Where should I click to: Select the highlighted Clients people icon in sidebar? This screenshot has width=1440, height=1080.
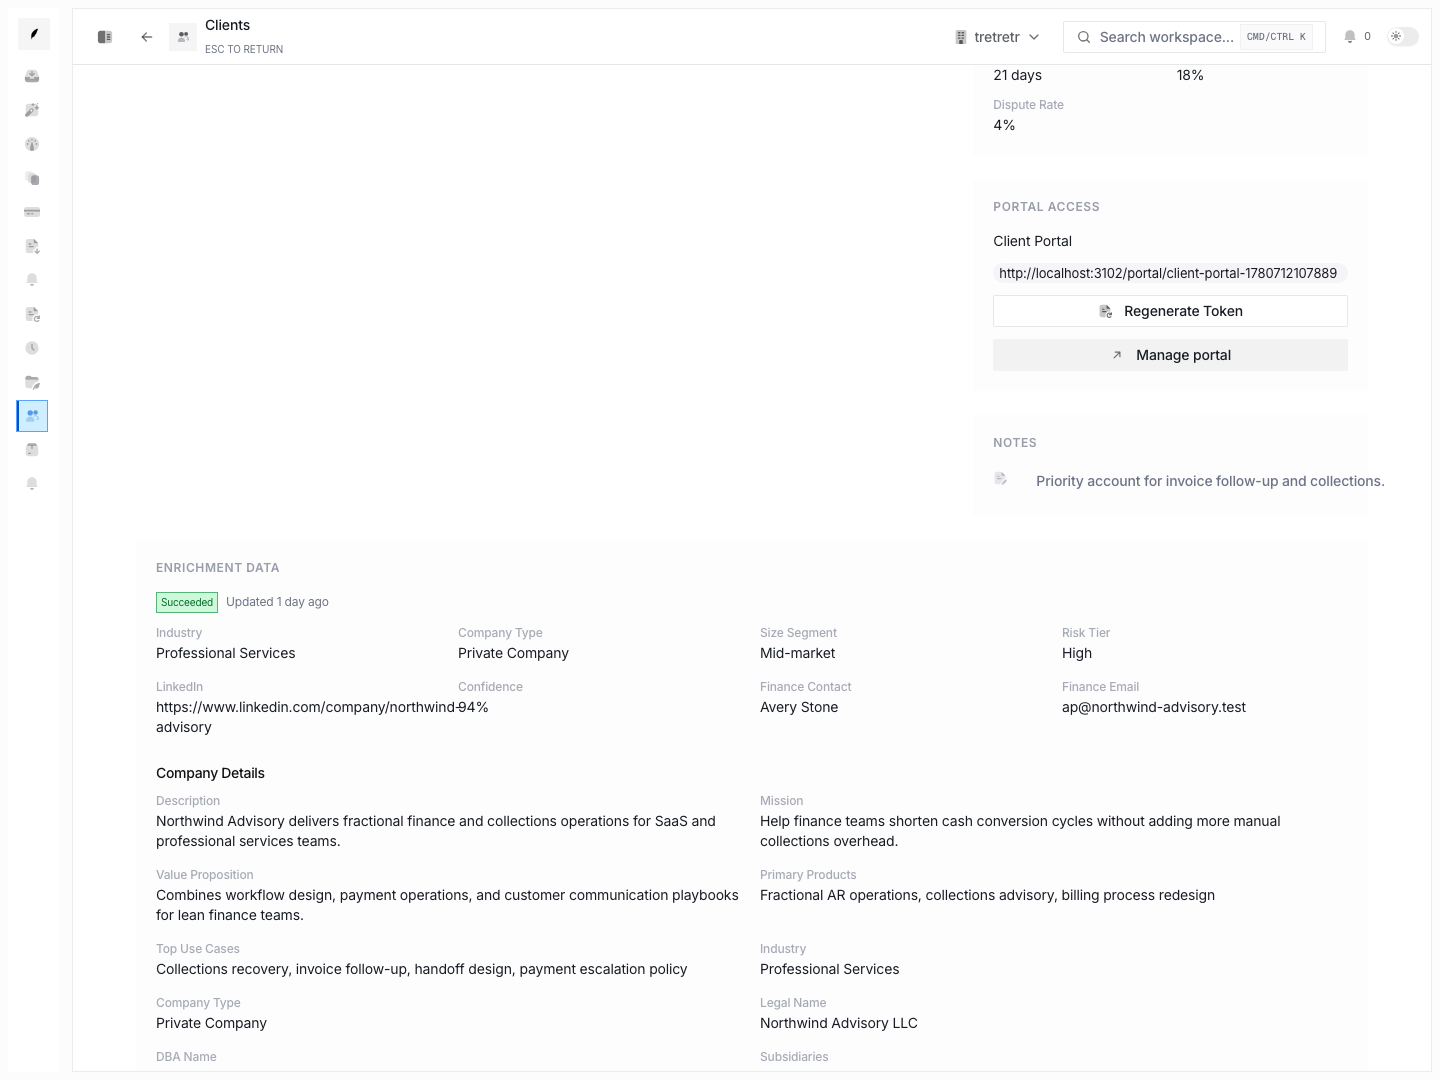pyautogui.click(x=32, y=416)
